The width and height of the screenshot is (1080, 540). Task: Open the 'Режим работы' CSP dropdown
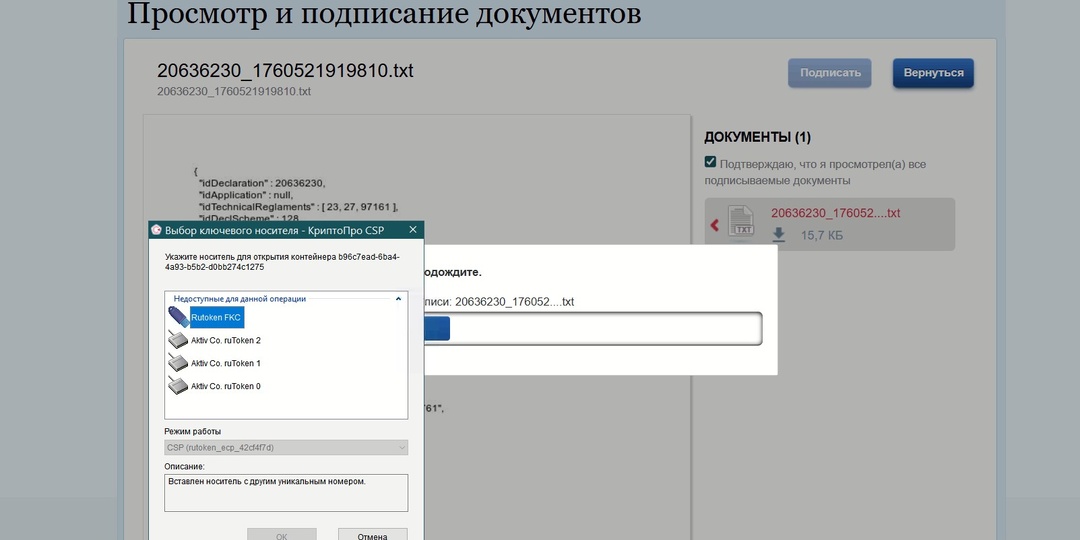[x=286, y=448]
